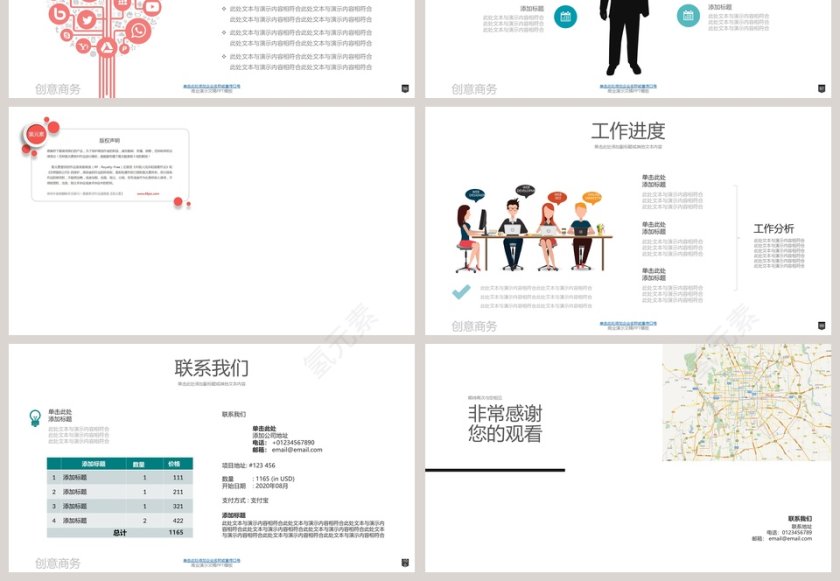Image resolution: width=840 pixels, height=581 pixels.
Task: Click the YouTube icon on the icon tree
Action: [x=151, y=7]
